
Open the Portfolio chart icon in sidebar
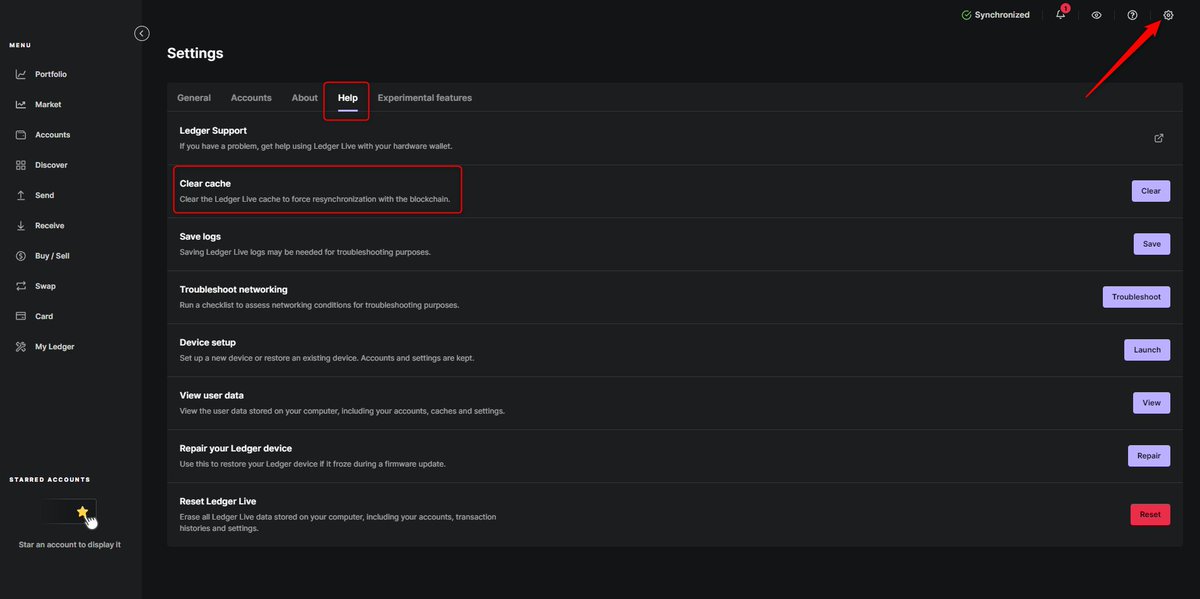(x=21, y=75)
